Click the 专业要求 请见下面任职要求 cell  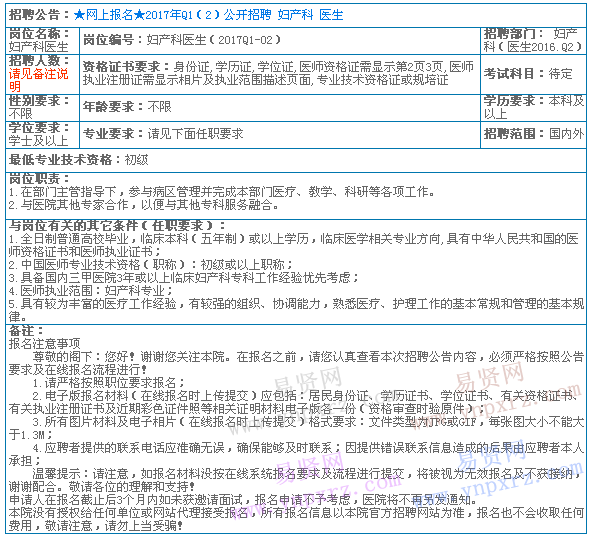click(x=280, y=135)
